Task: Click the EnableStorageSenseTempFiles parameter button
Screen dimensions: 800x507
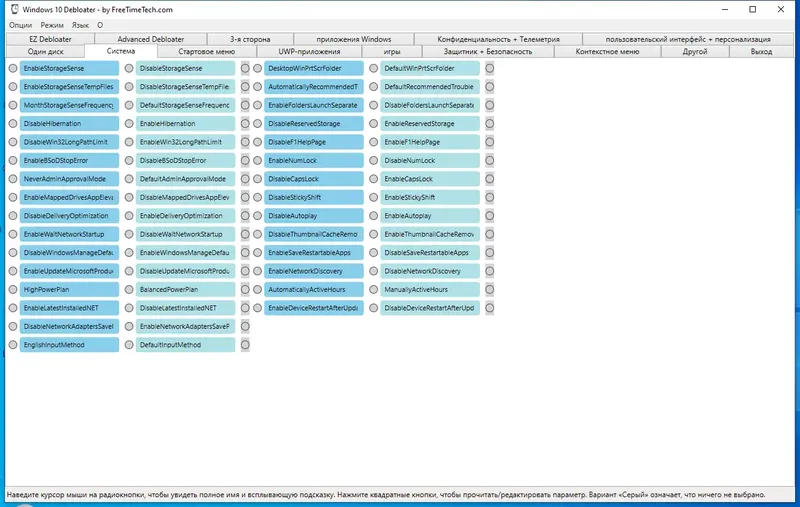Action: (69, 87)
